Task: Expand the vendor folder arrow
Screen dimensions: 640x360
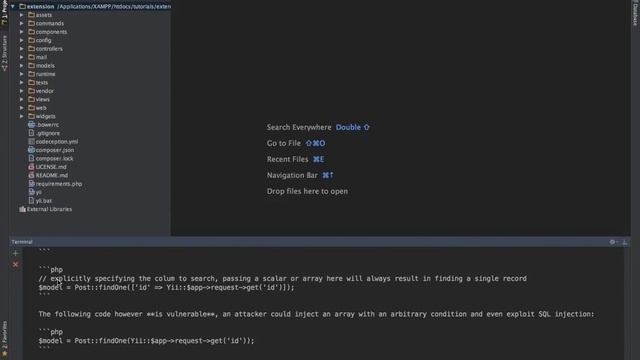Action: [x=22, y=91]
